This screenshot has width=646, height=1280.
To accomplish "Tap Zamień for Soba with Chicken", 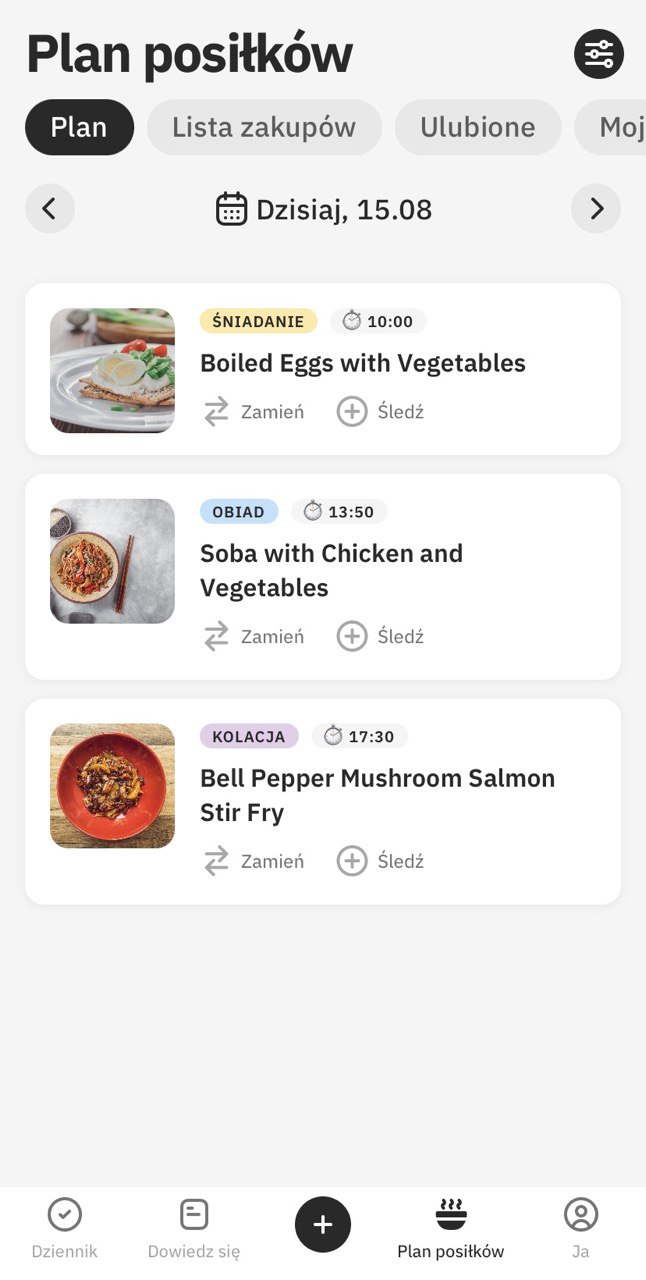I will (254, 636).
